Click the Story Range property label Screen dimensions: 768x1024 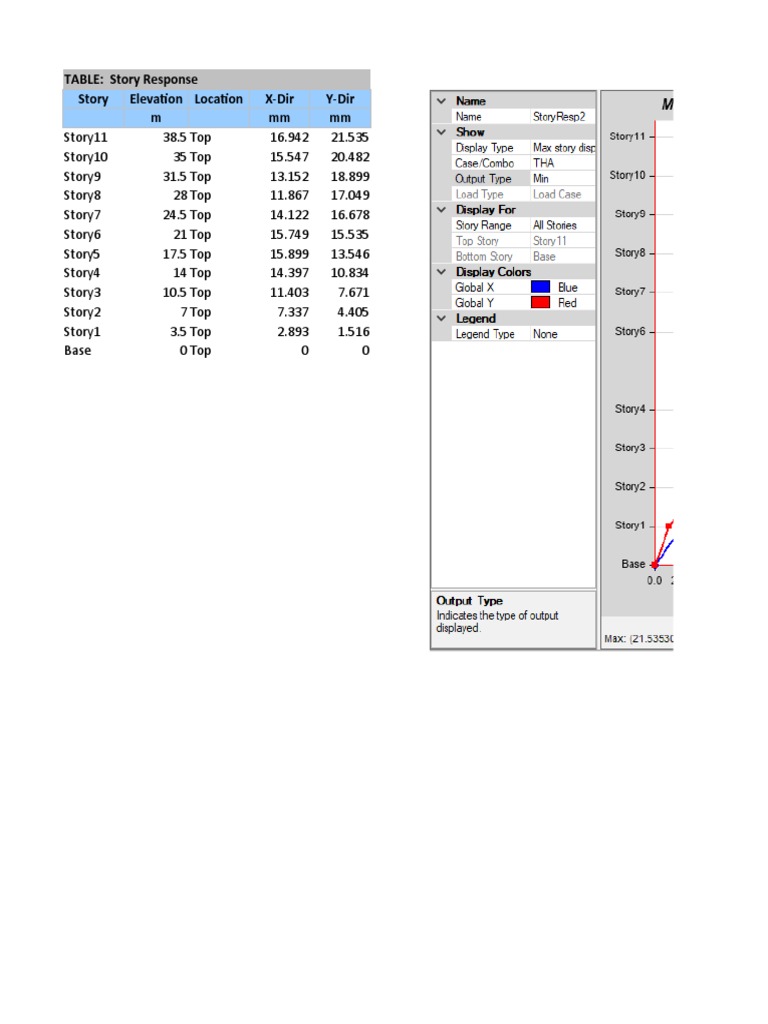point(483,225)
